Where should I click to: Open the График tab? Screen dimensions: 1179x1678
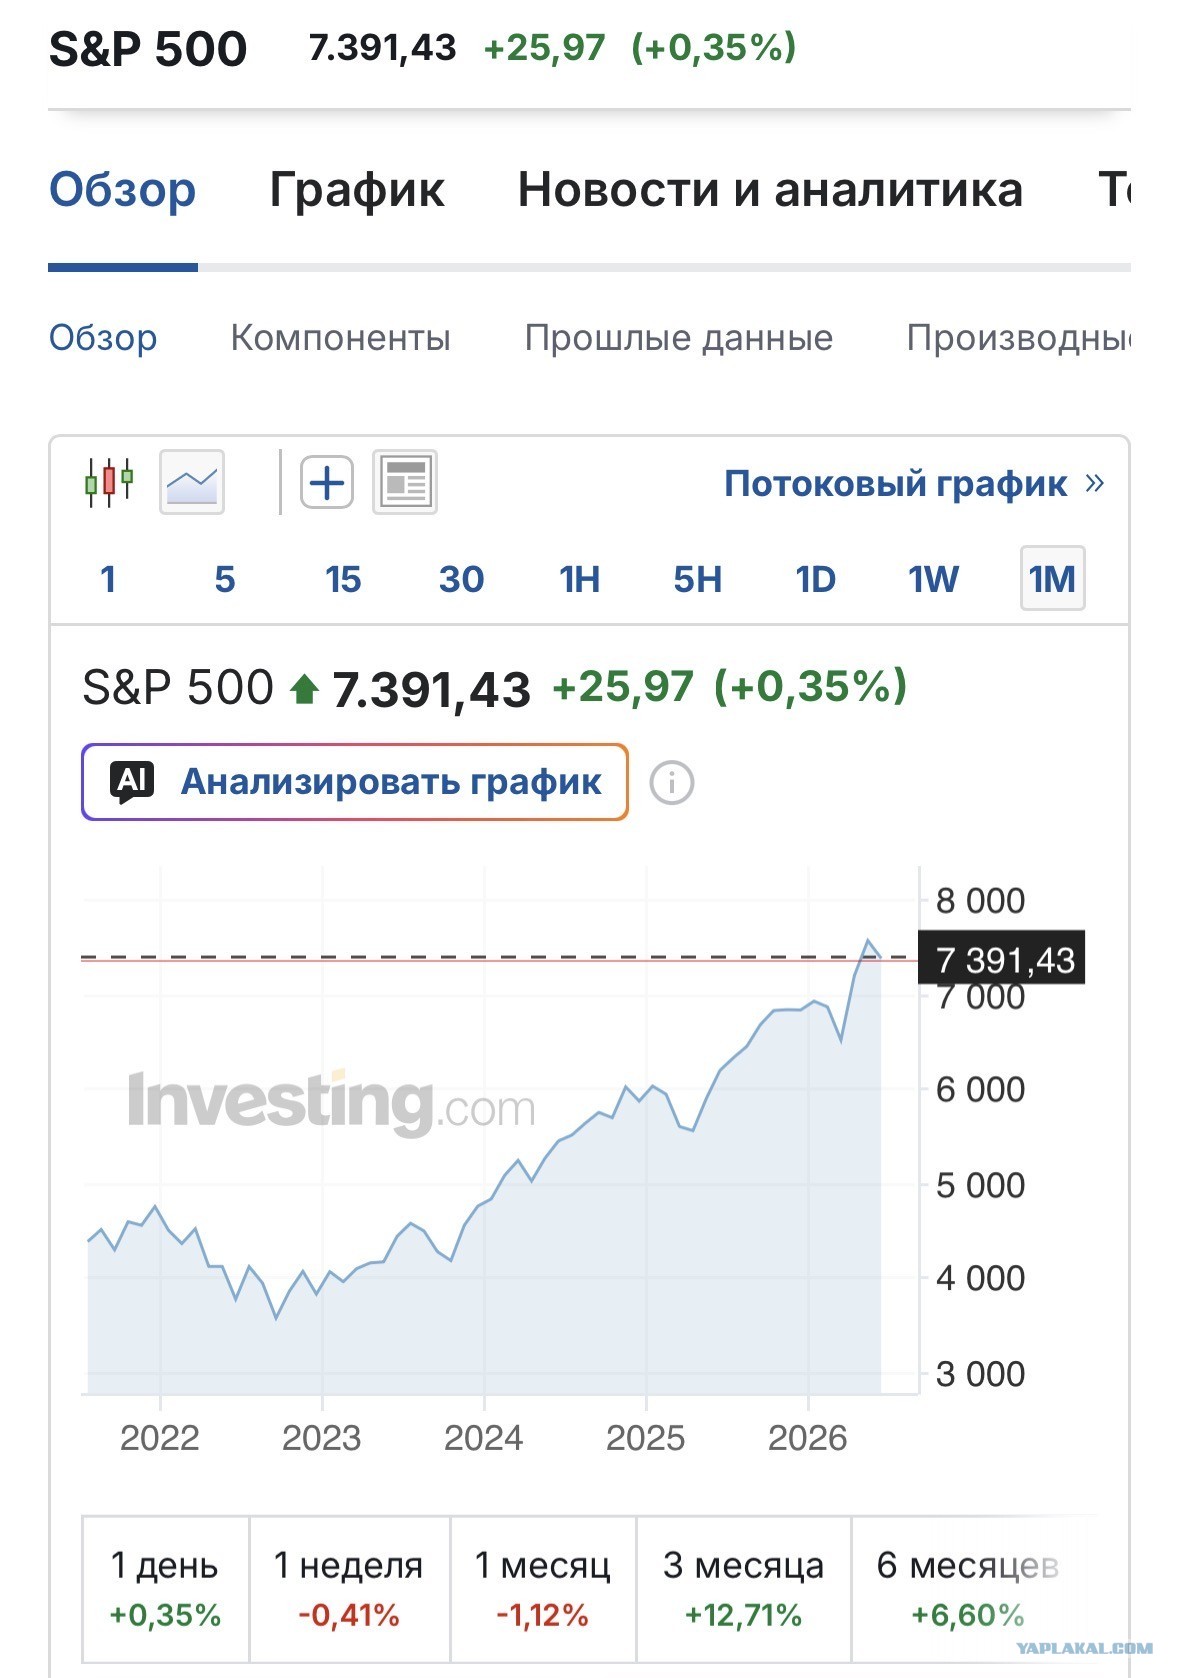pos(357,189)
